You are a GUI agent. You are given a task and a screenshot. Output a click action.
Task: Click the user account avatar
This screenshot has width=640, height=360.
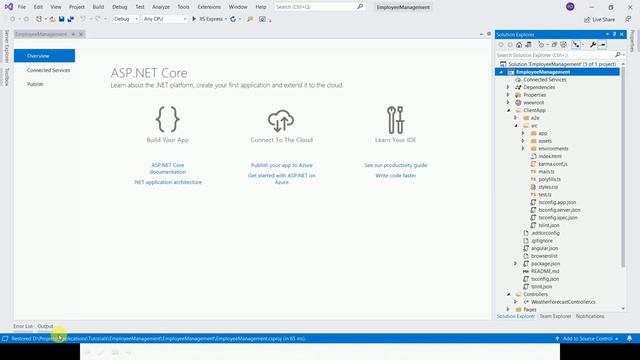[570, 7]
